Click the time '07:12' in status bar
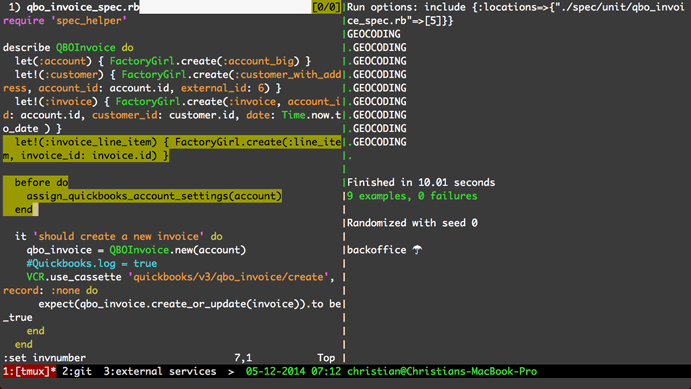 [326, 371]
